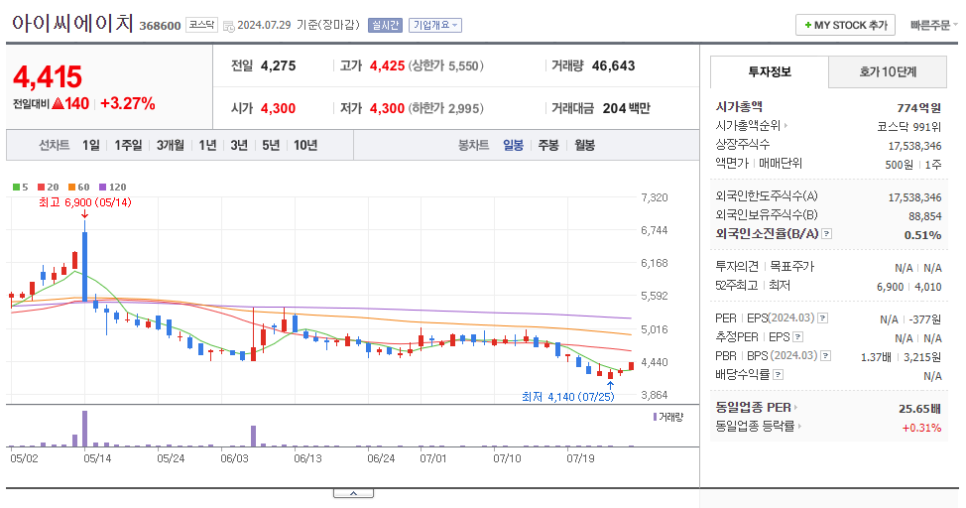Select the 1일 line chart period
The height and width of the screenshot is (508, 966).
(91, 145)
